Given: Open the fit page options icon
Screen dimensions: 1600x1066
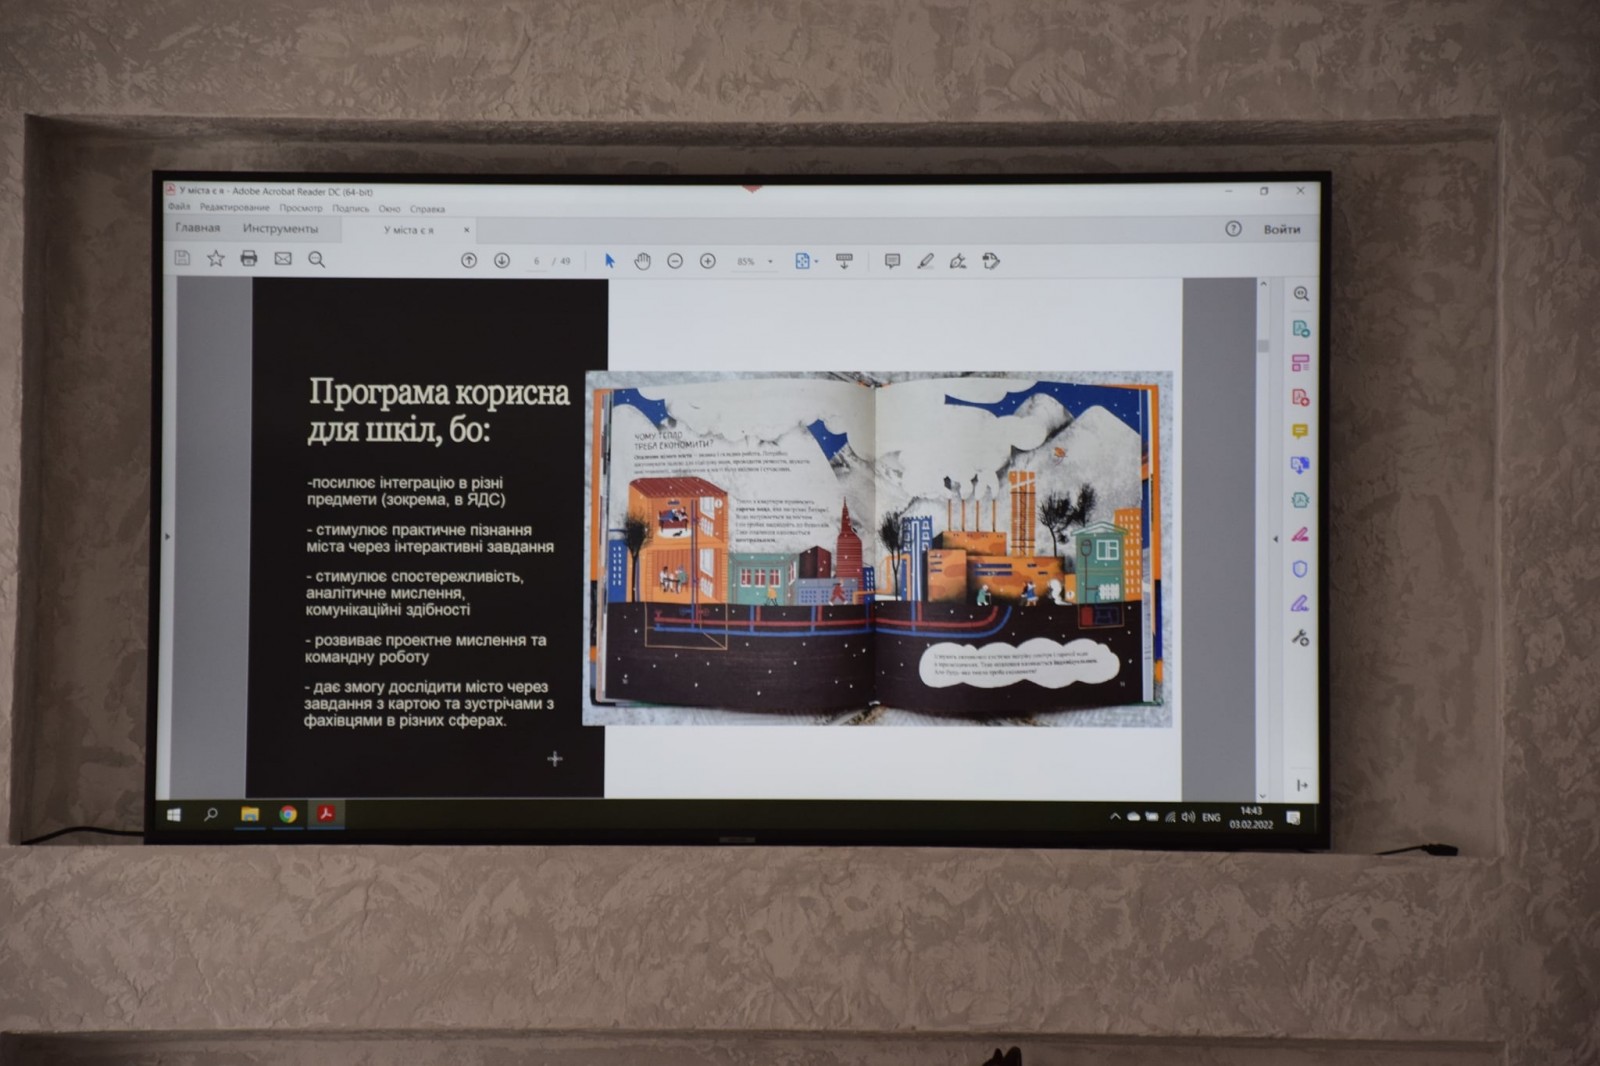Looking at the screenshot, I should (802, 261).
